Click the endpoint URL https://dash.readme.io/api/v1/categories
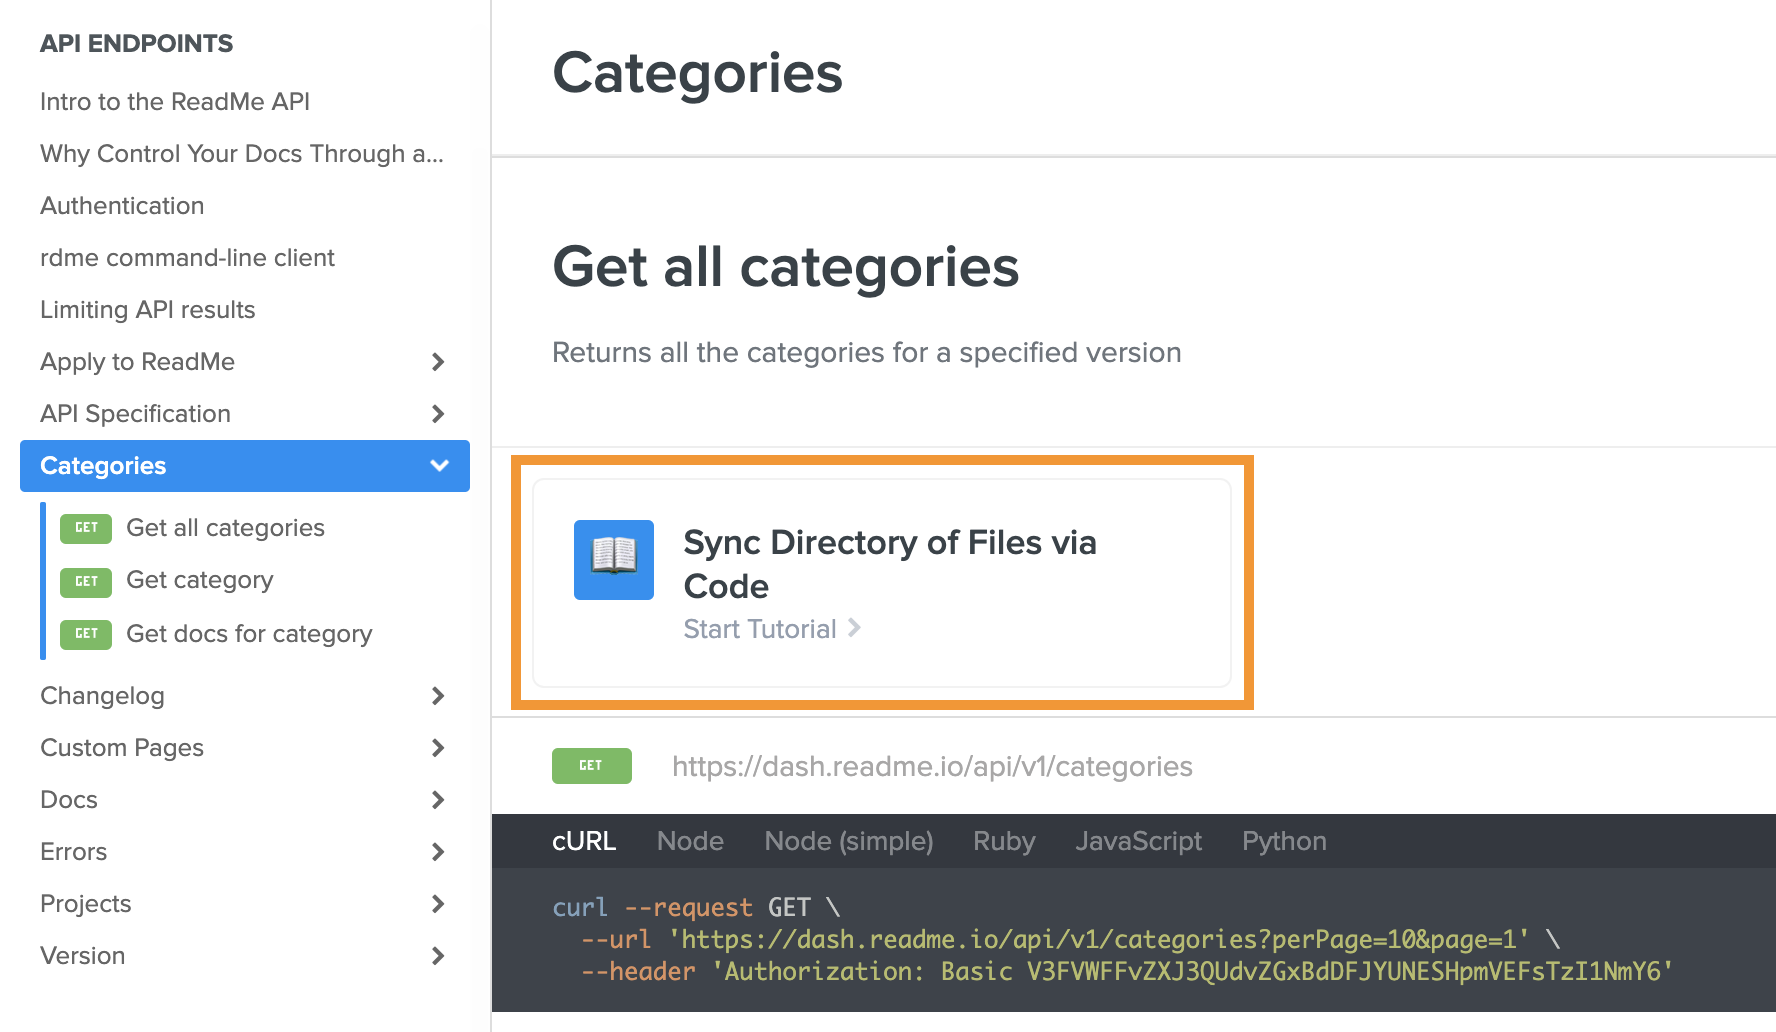 tap(932, 766)
